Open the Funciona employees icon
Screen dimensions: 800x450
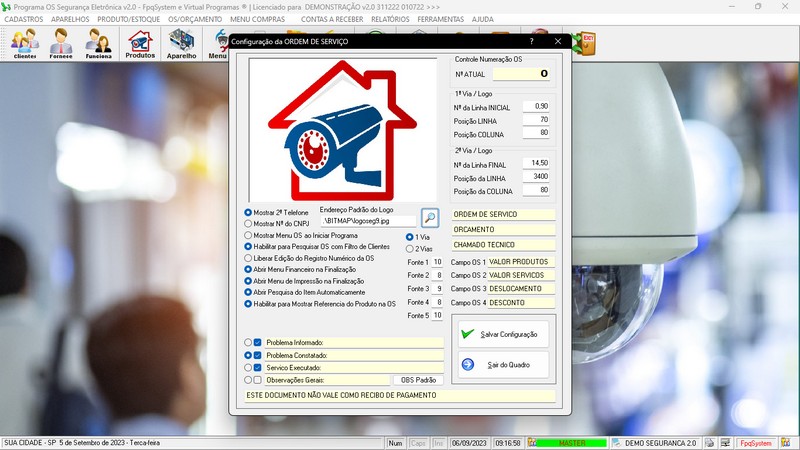[x=98, y=44]
